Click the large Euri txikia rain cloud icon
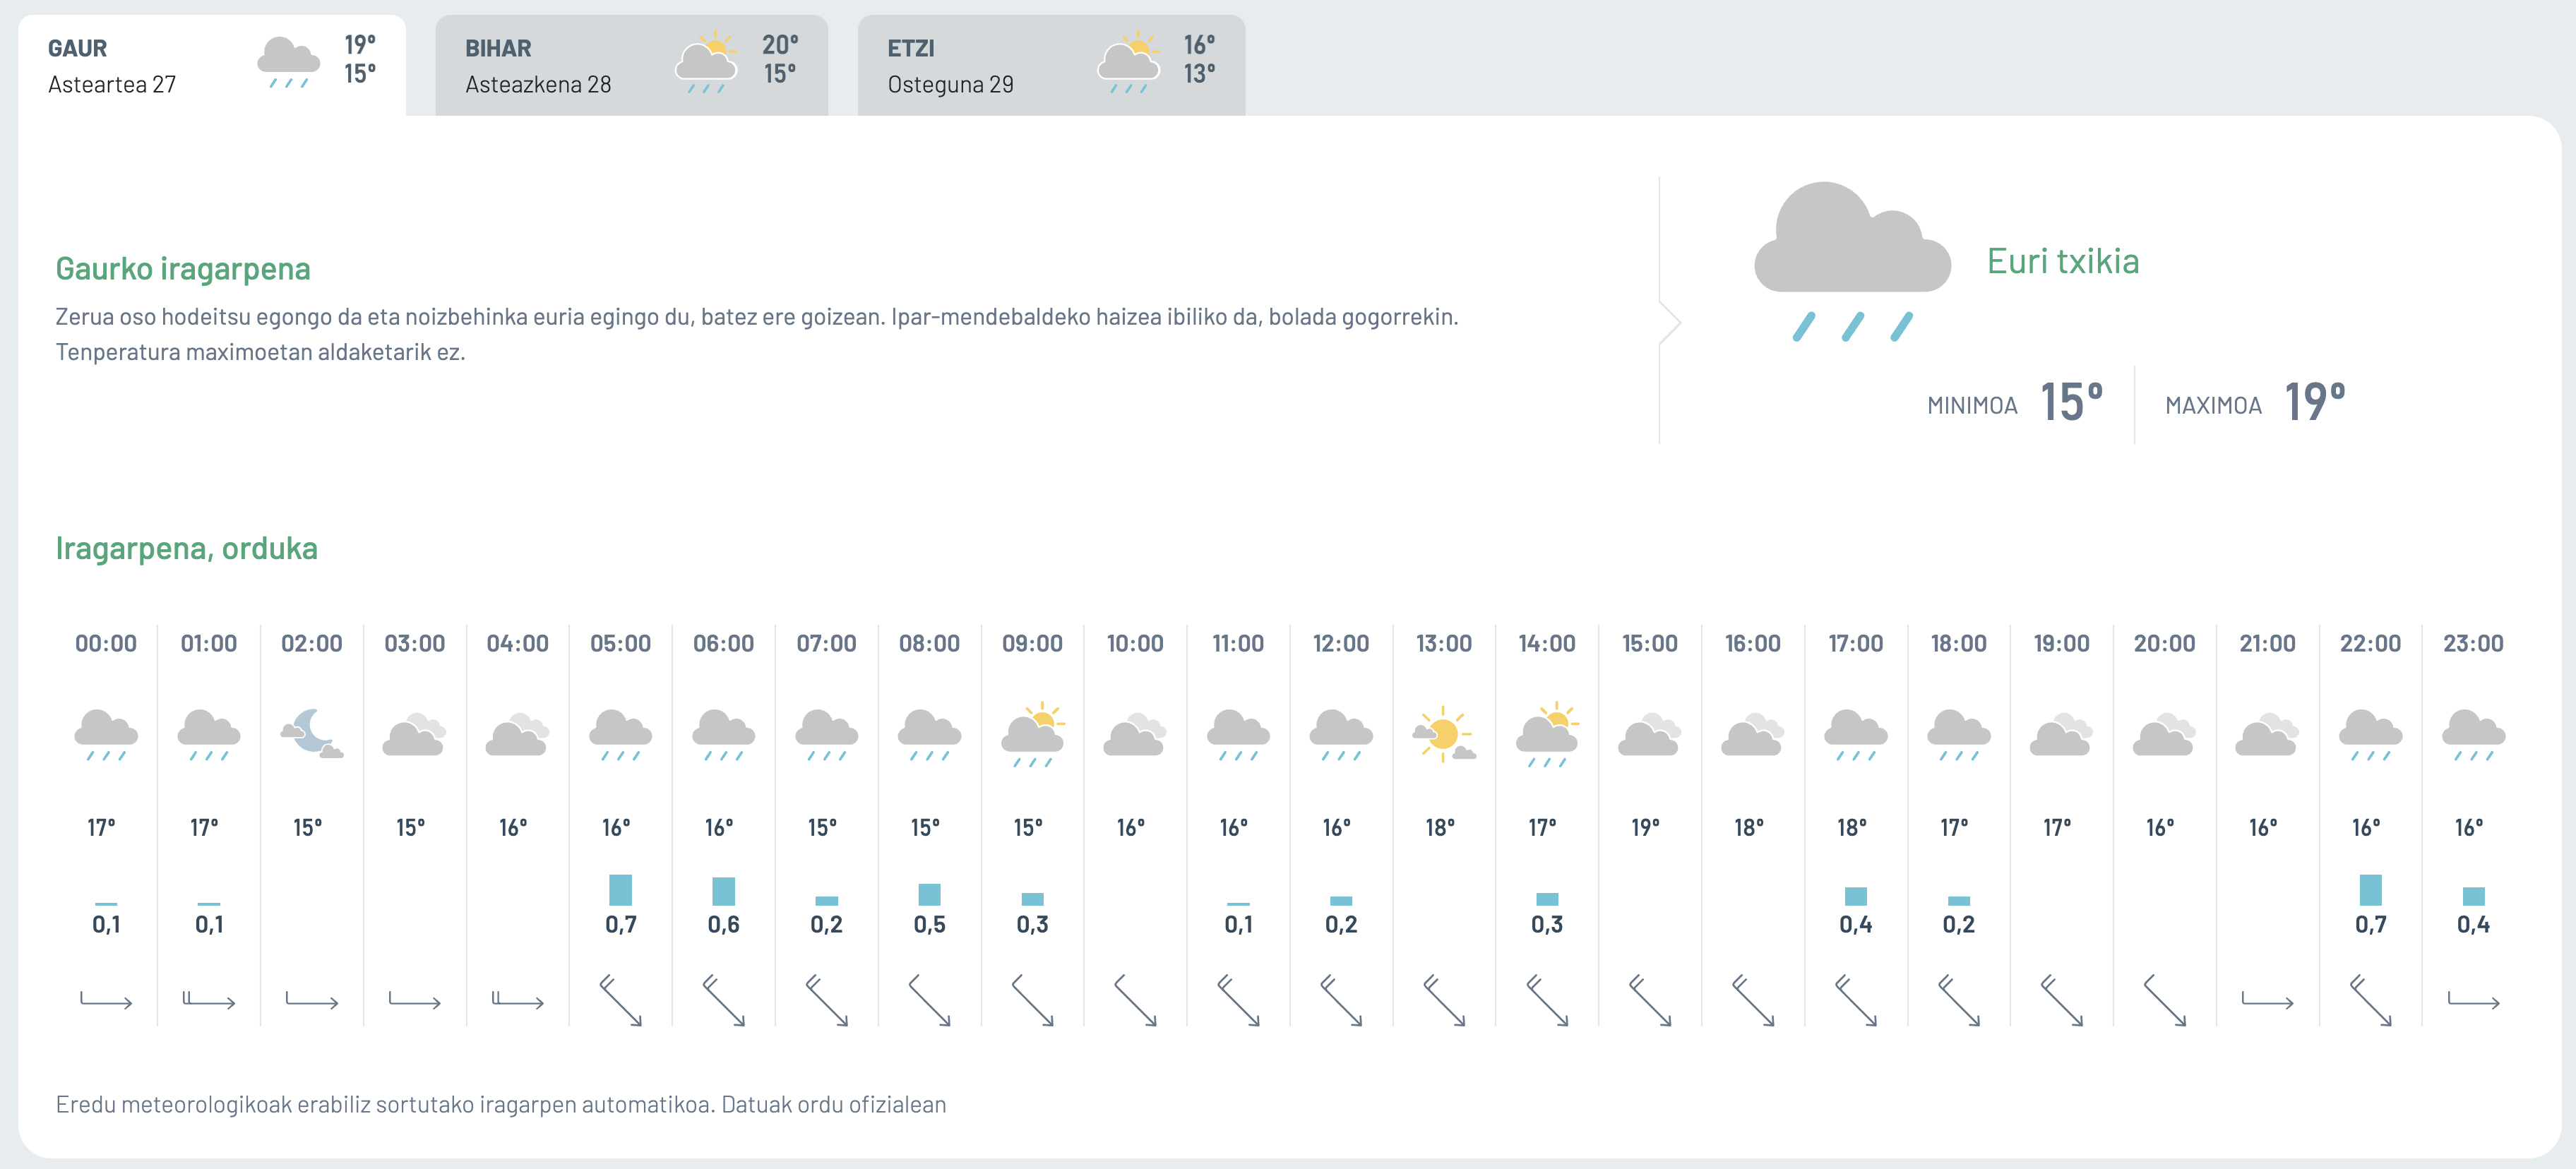 click(1852, 261)
